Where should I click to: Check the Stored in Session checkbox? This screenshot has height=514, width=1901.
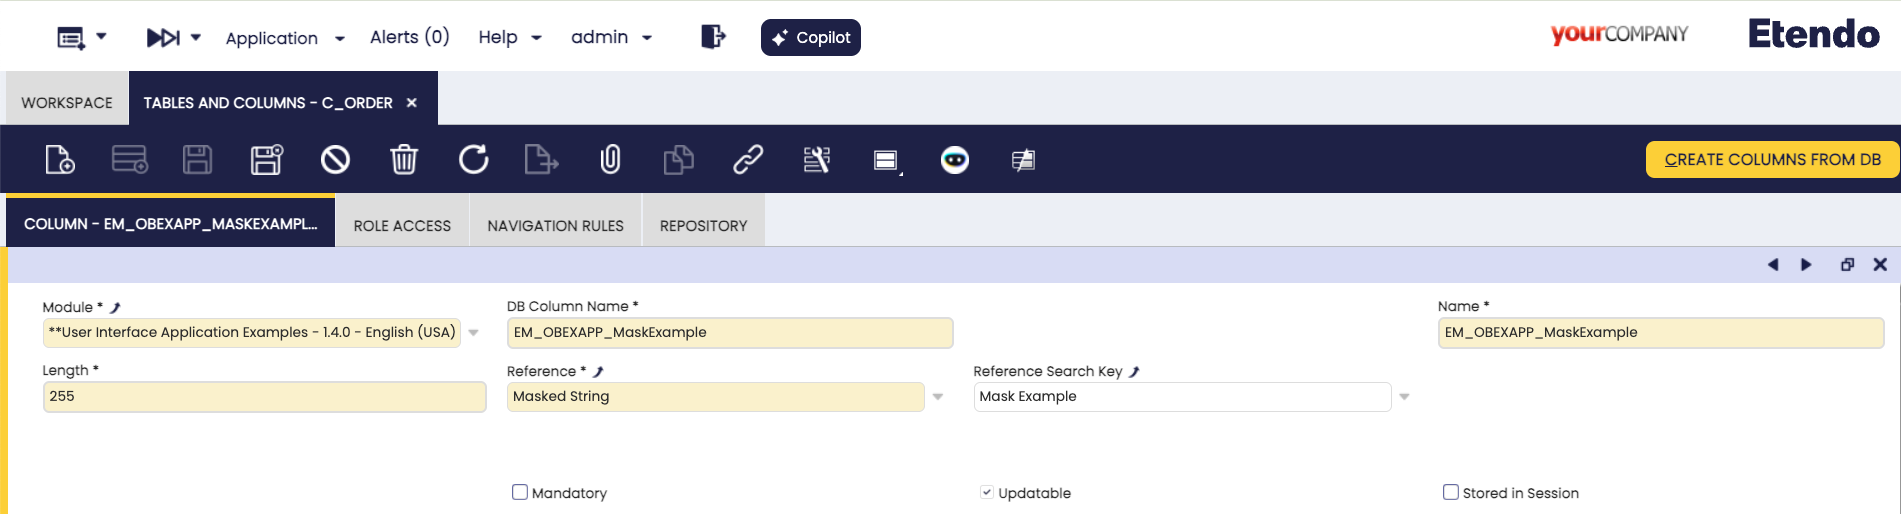click(1451, 492)
